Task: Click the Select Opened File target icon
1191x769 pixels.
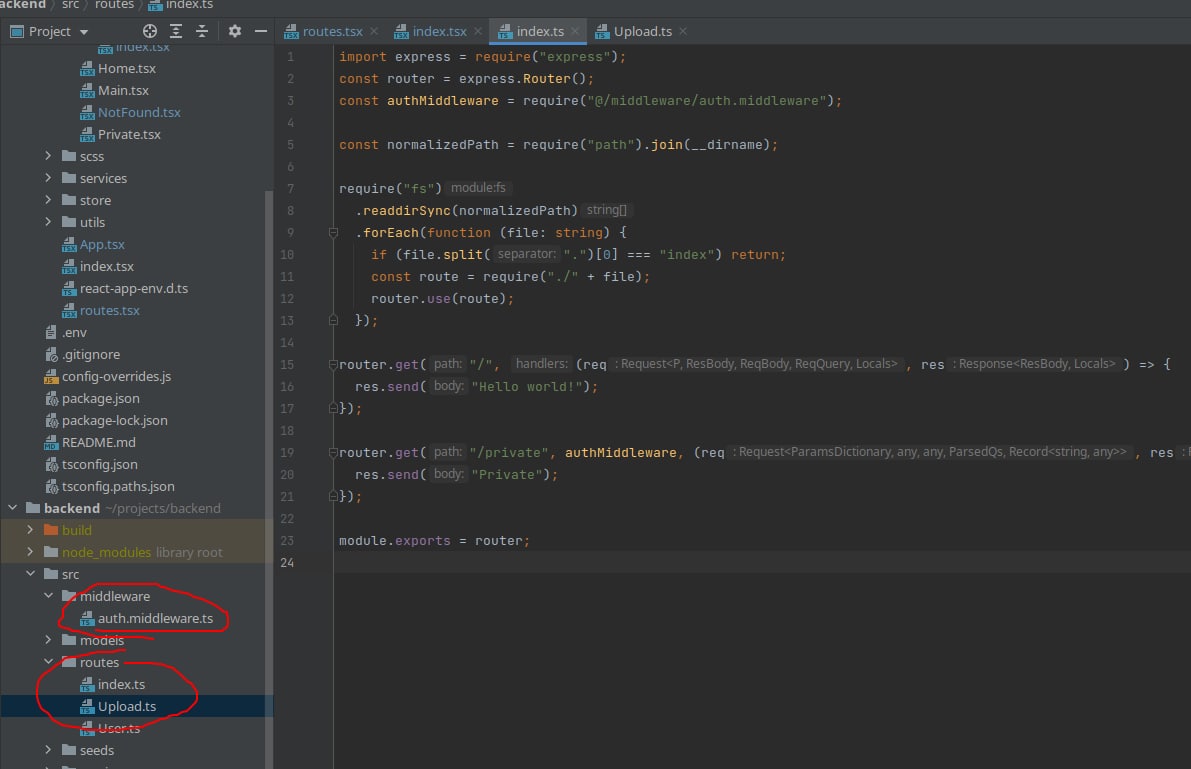Action: (150, 31)
